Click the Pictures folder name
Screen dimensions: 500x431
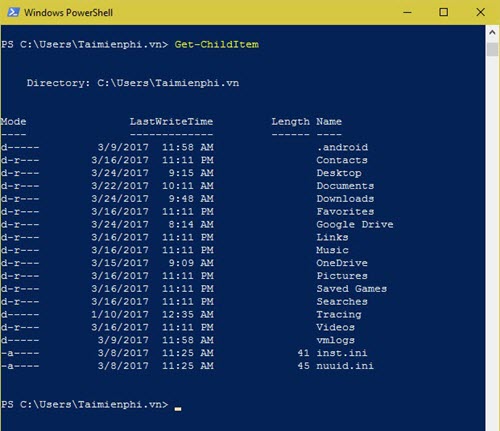pos(342,276)
